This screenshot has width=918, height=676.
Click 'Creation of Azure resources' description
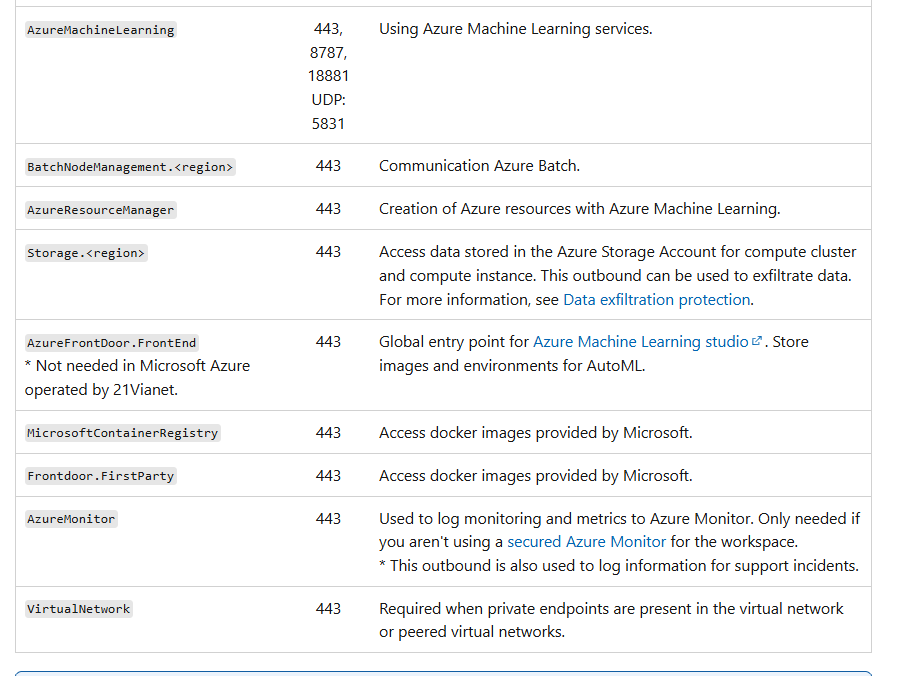click(580, 209)
